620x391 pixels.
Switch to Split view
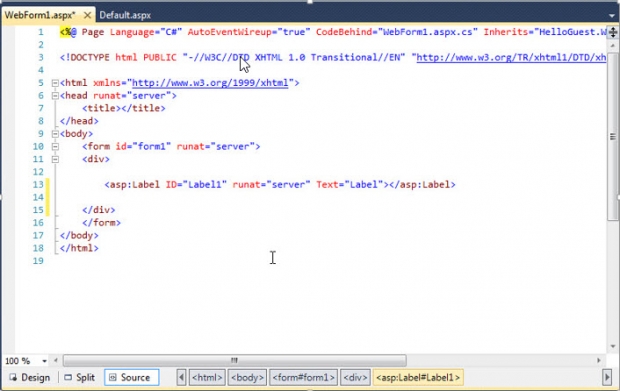point(79,378)
